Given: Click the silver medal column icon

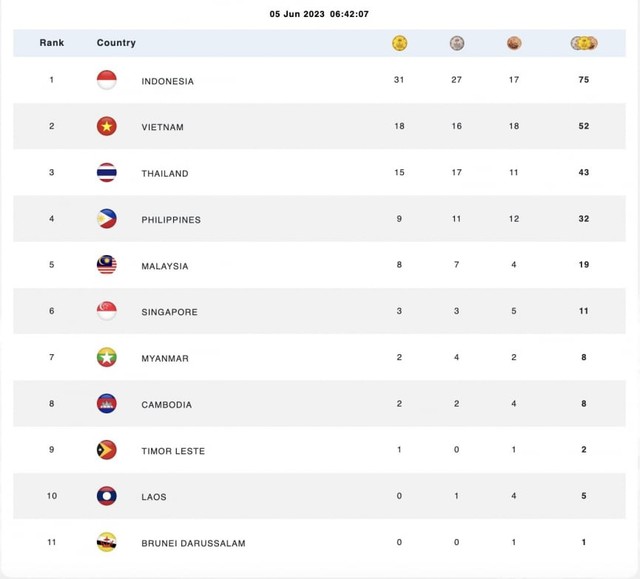Looking at the screenshot, I should 457,43.
